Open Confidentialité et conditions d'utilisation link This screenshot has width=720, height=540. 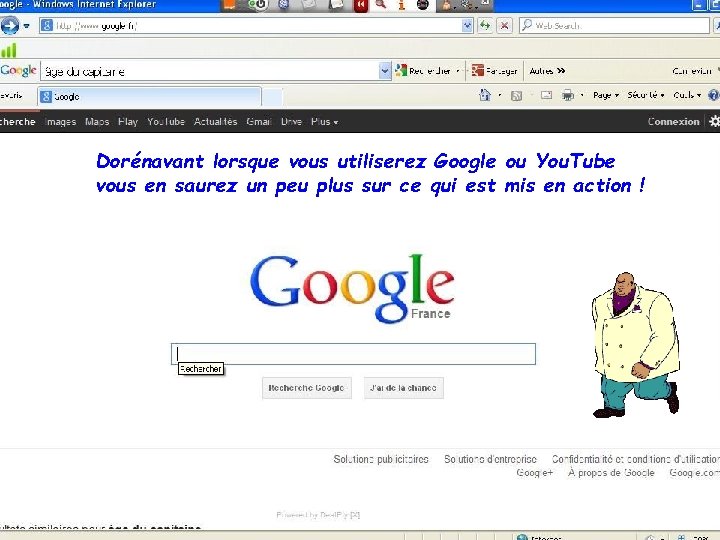coord(636,459)
